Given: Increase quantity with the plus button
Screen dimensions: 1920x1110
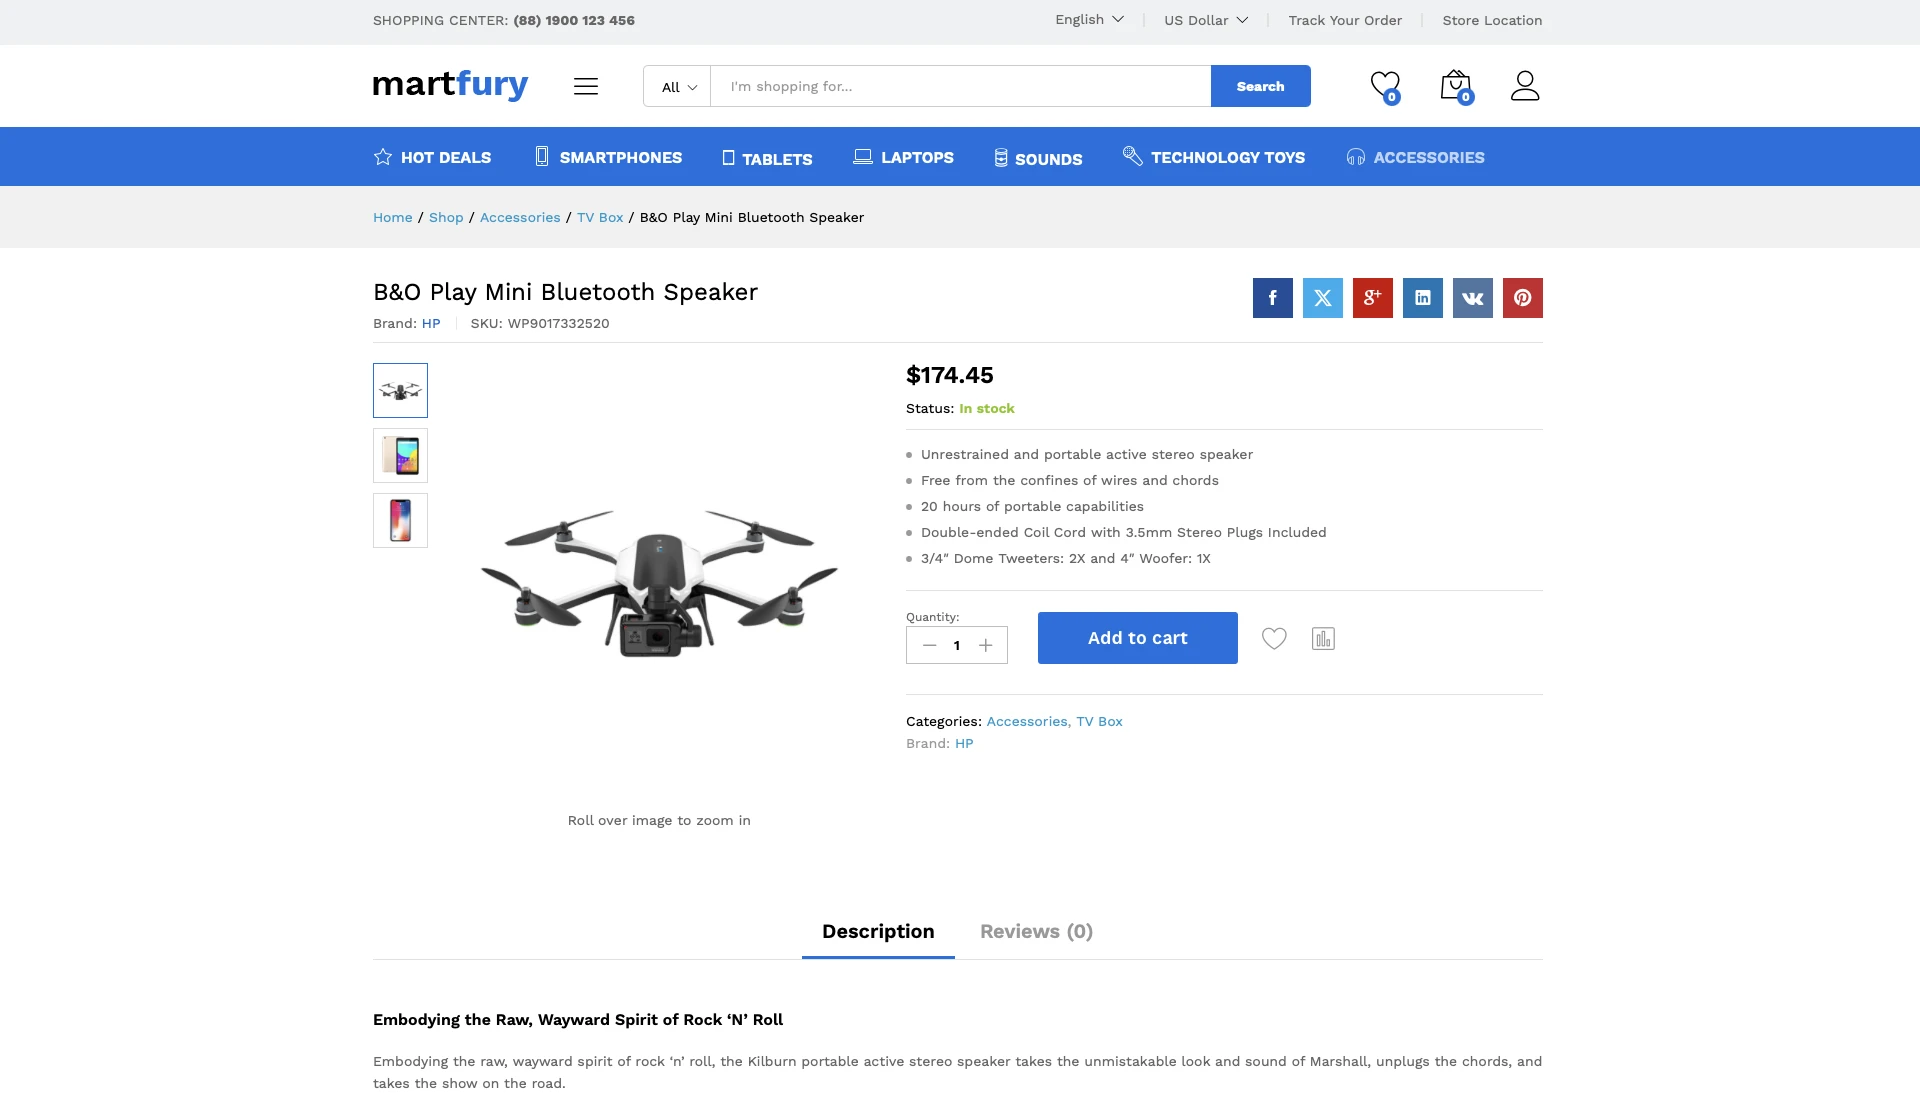Looking at the screenshot, I should coord(986,645).
